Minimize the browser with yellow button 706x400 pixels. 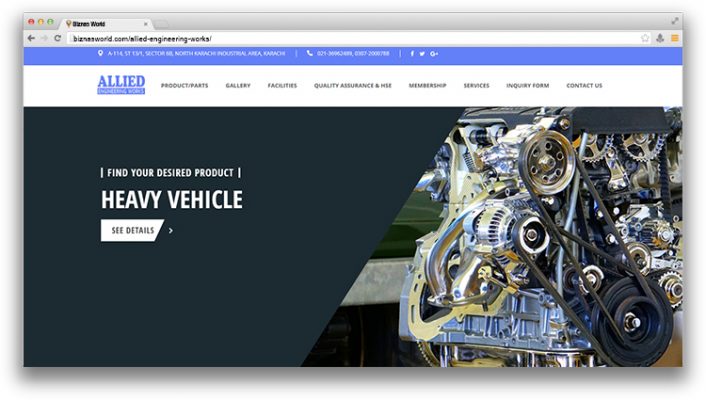click(41, 22)
